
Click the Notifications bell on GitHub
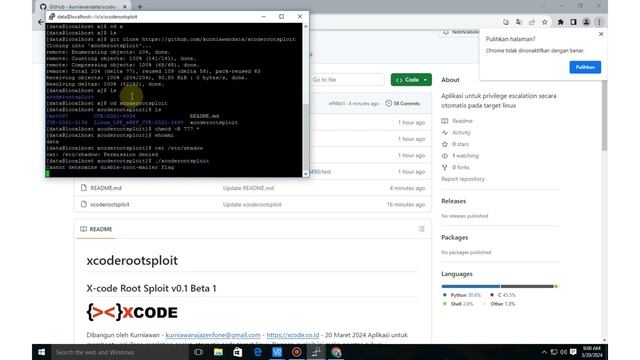pyautogui.click(x=446, y=32)
